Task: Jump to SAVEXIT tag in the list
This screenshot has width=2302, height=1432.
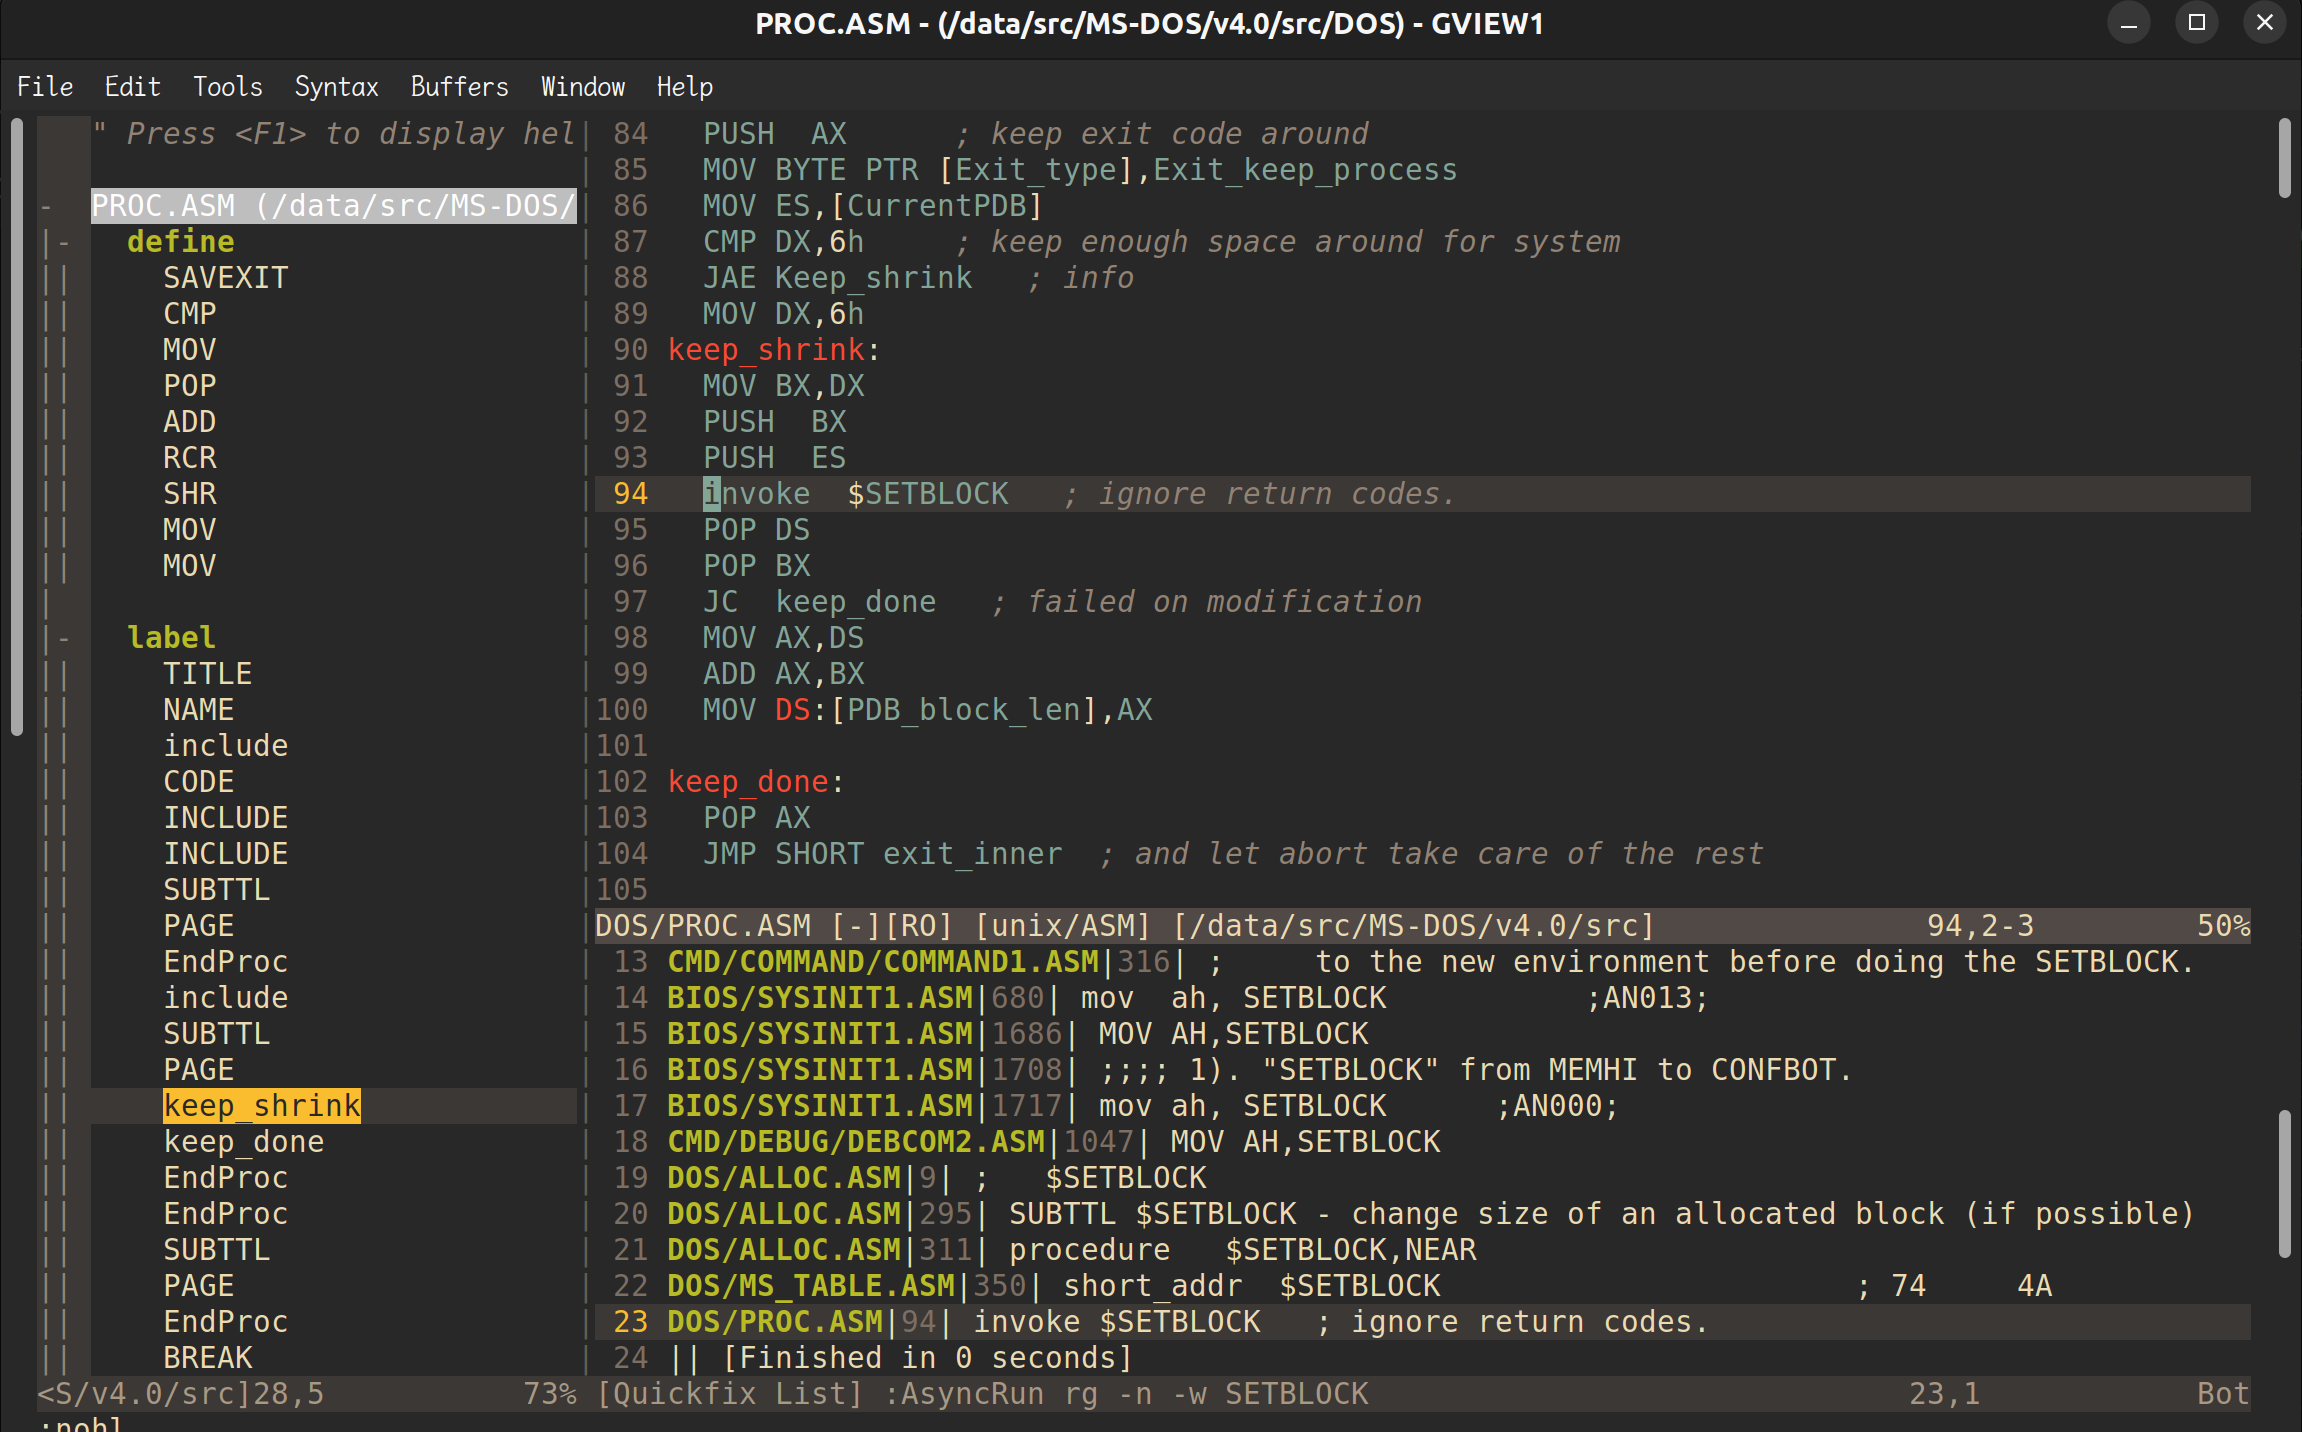Action: click(226, 278)
